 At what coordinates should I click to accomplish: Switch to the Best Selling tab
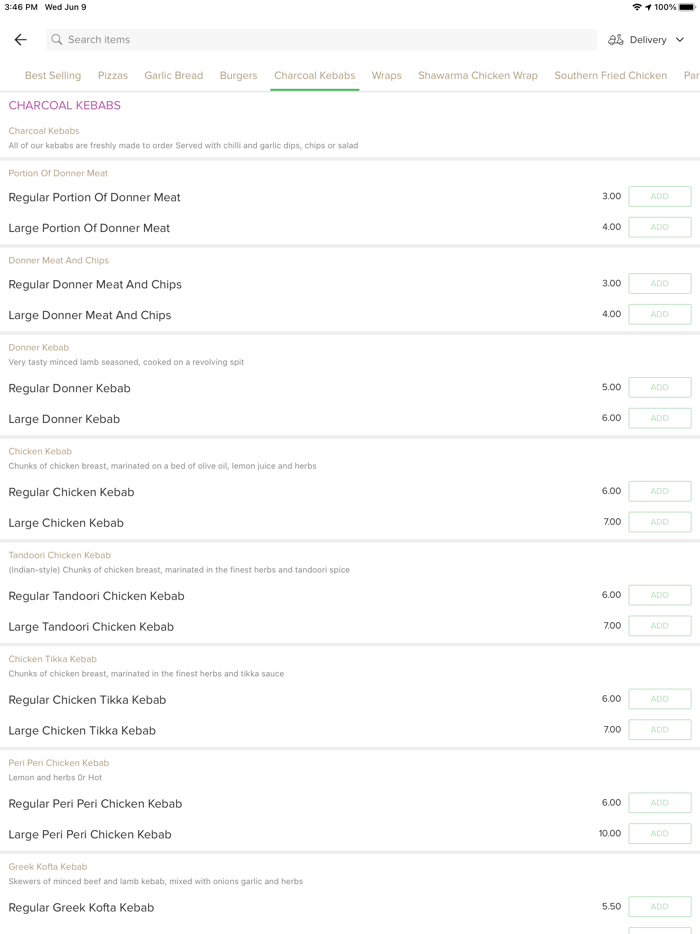click(53, 76)
